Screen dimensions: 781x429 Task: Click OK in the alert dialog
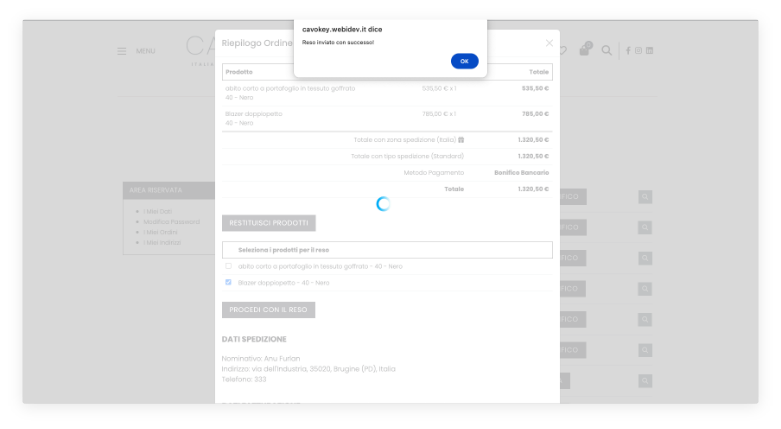click(x=464, y=61)
